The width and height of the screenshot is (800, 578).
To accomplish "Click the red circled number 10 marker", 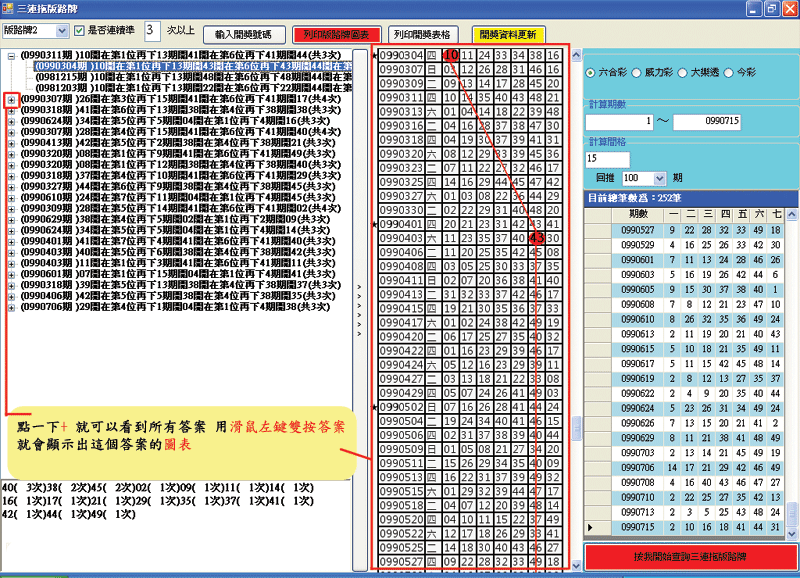I will pyautogui.click(x=450, y=54).
